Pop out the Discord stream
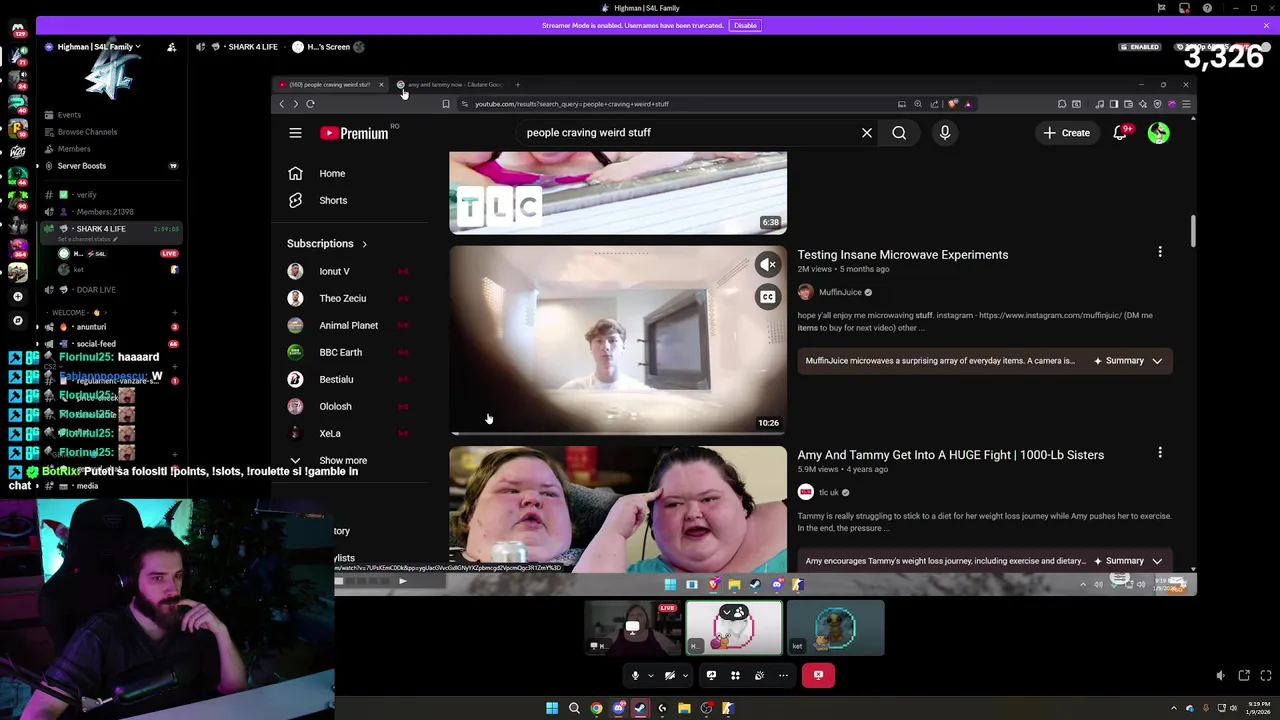The height and width of the screenshot is (720, 1280). [1244, 676]
